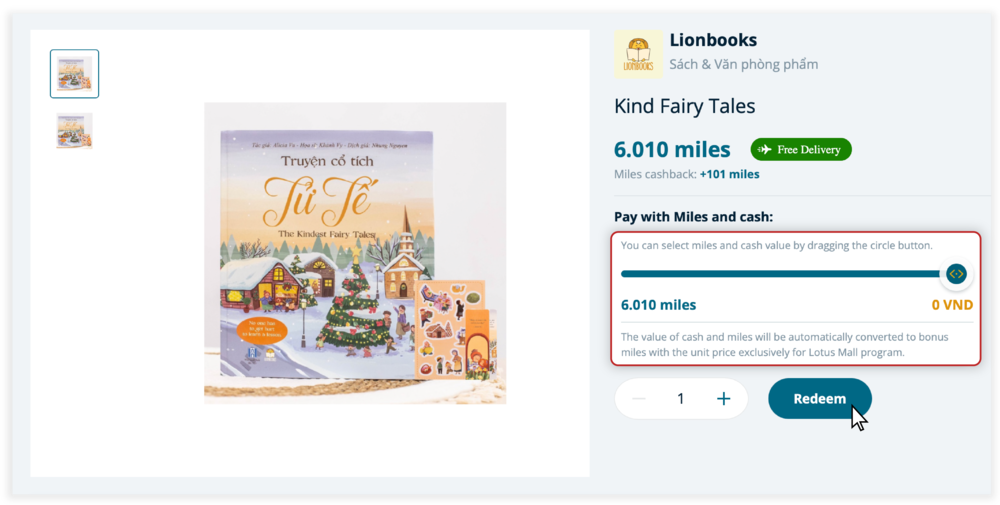Decrease quantity with the minus icon

[x=638, y=399]
